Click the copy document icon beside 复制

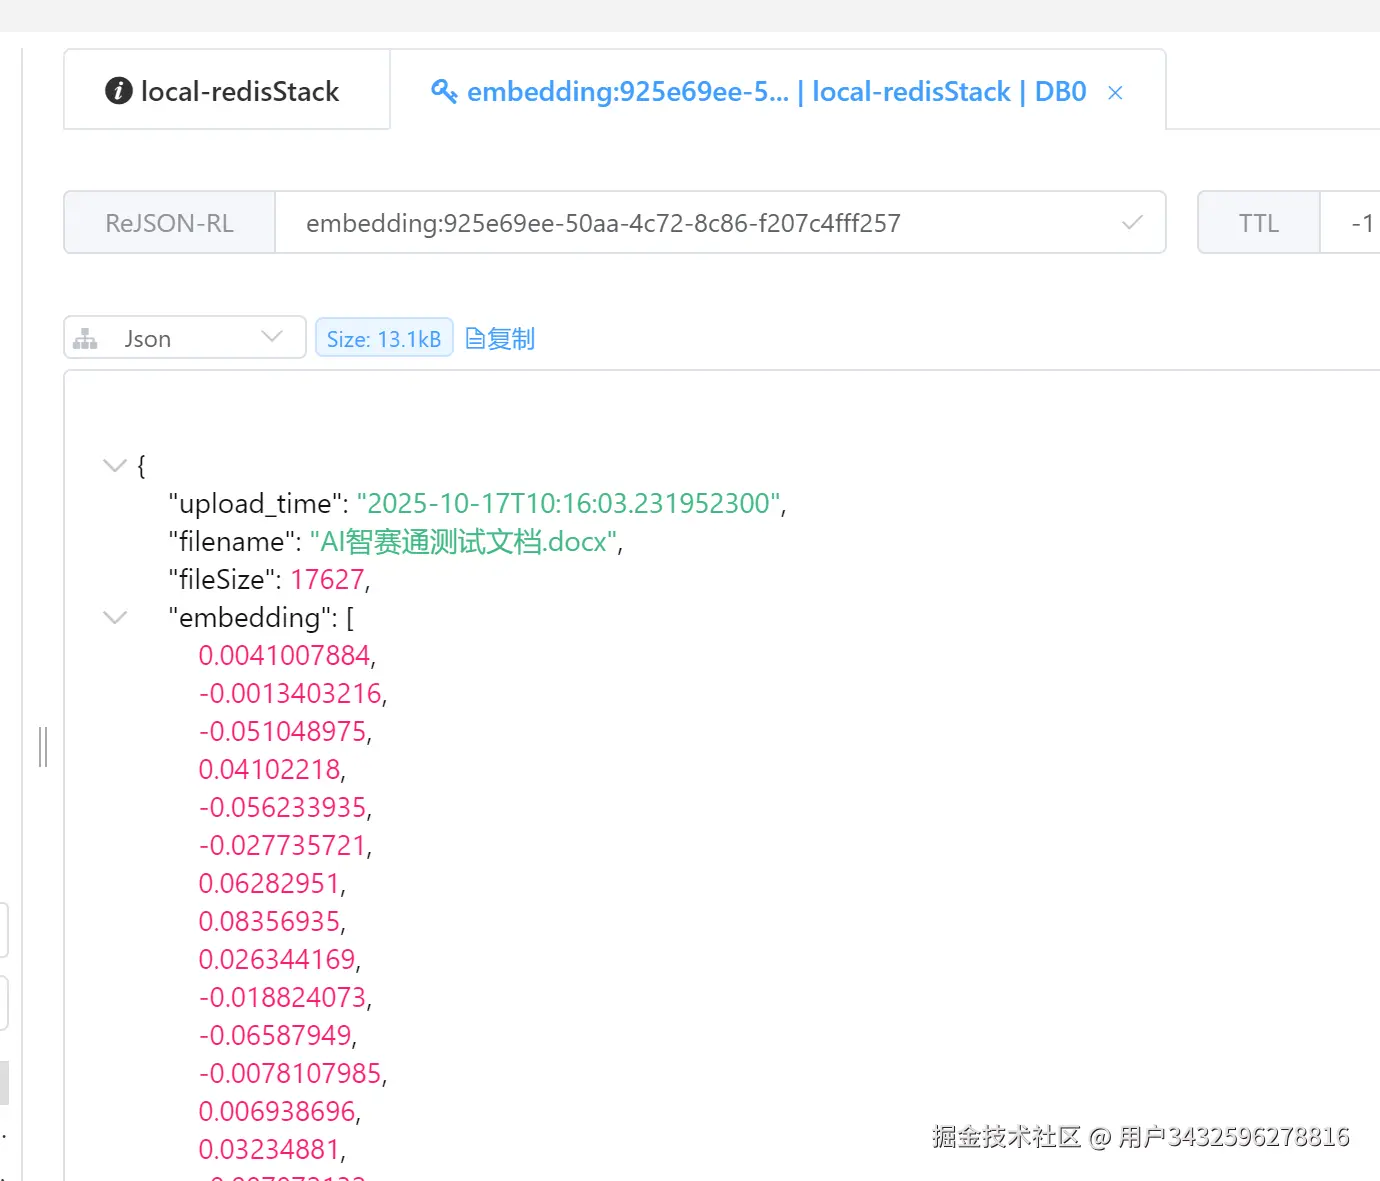tap(475, 339)
